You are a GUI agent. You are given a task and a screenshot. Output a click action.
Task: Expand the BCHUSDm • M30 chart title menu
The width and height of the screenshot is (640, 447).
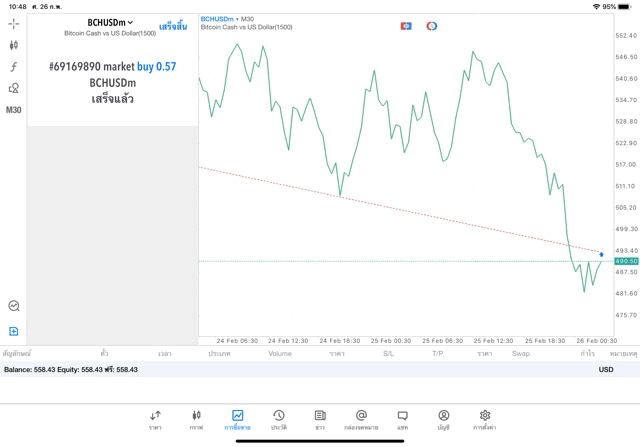coord(227,18)
